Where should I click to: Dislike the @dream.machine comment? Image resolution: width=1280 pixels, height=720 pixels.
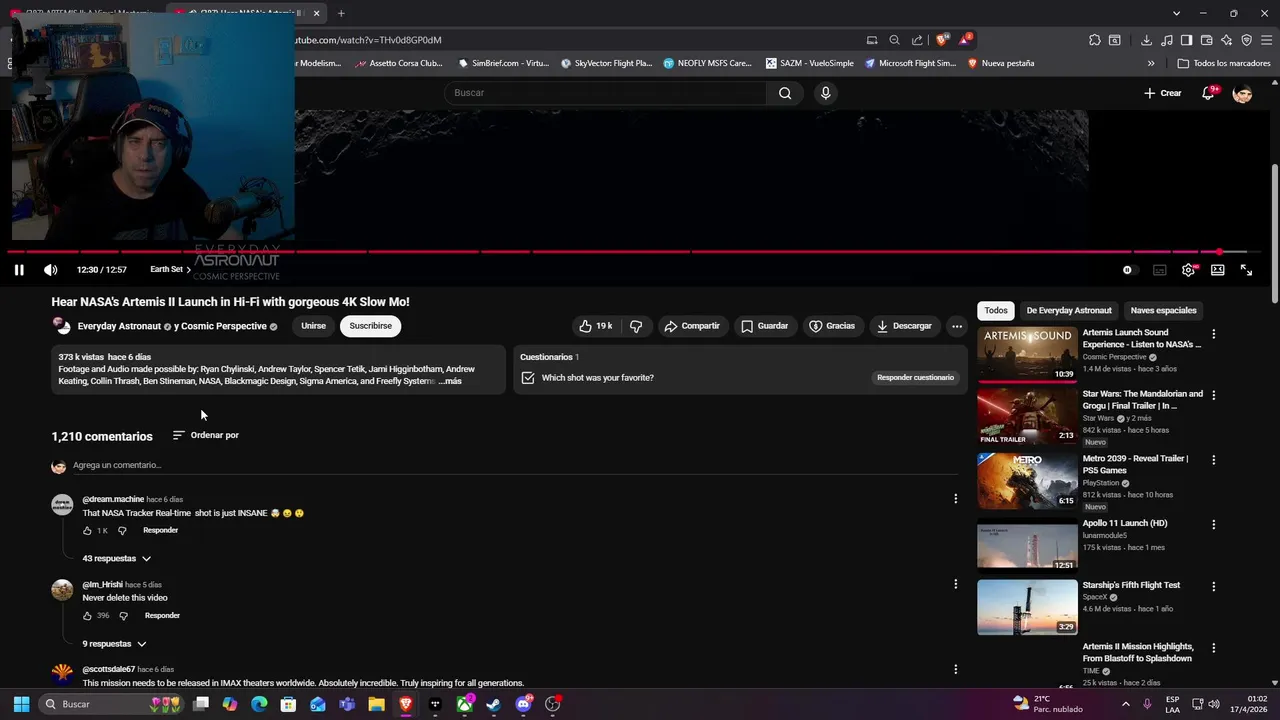122,531
